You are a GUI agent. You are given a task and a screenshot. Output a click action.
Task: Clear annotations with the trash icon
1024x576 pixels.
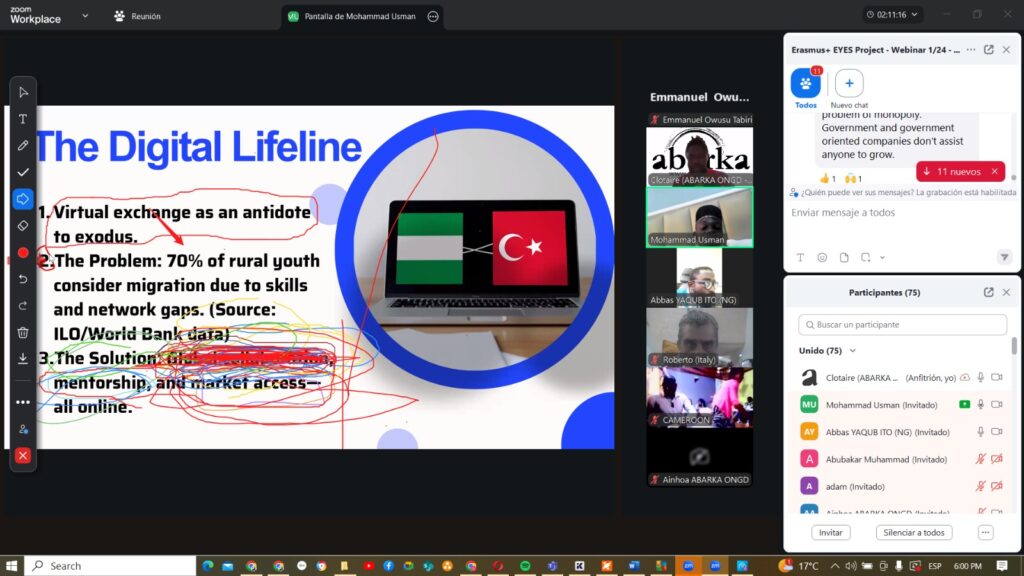point(23,332)
